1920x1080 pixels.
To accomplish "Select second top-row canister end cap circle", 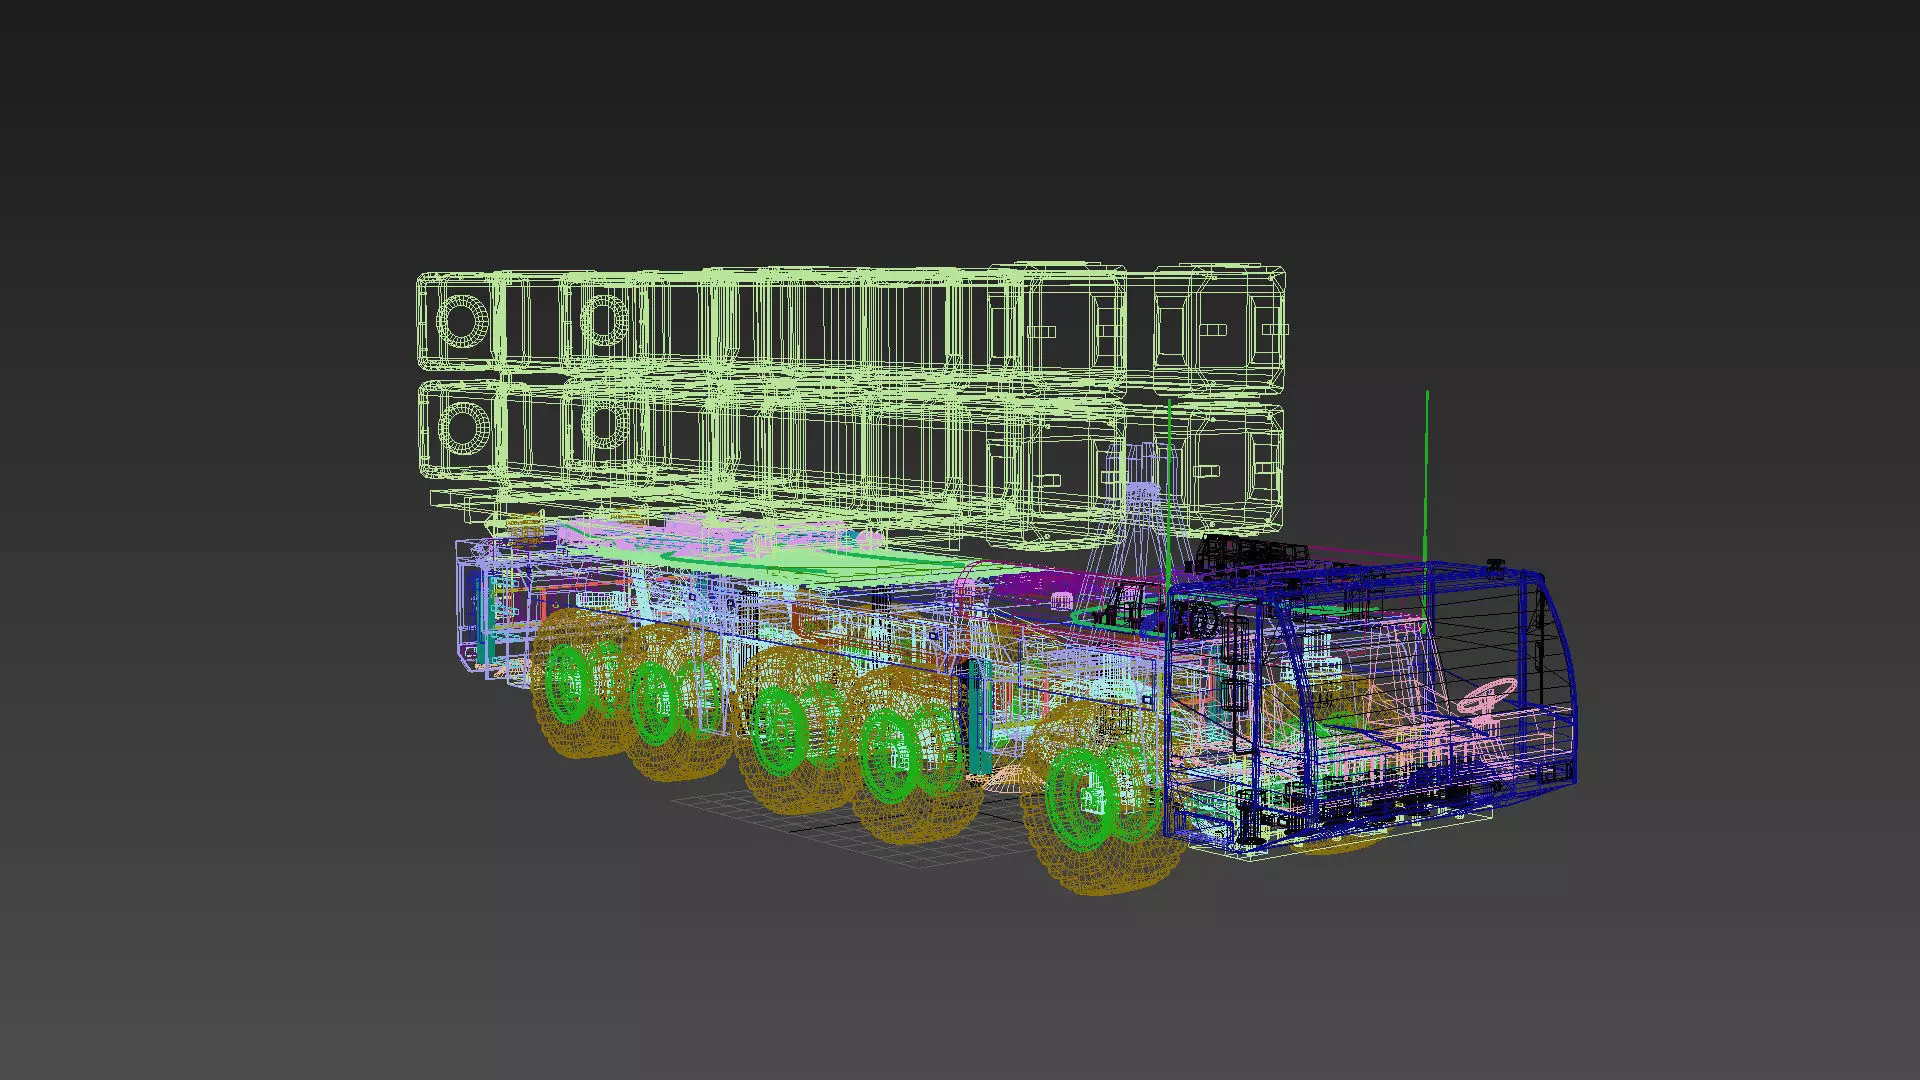I will (x=603, y=321).
